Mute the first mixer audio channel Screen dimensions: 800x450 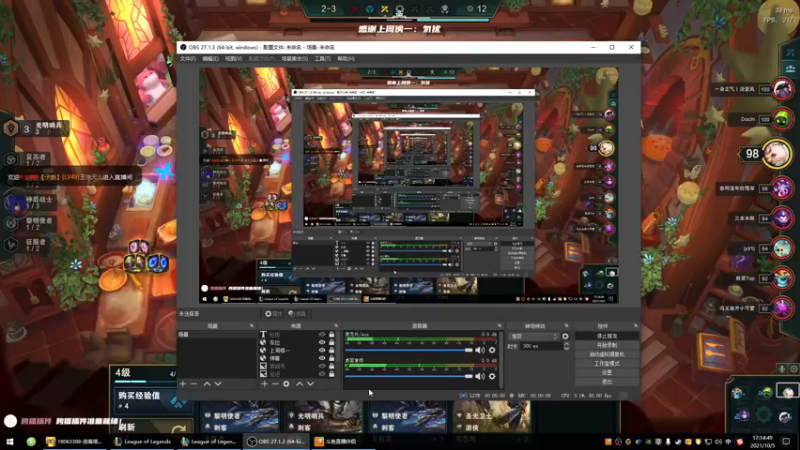point(480,350)
